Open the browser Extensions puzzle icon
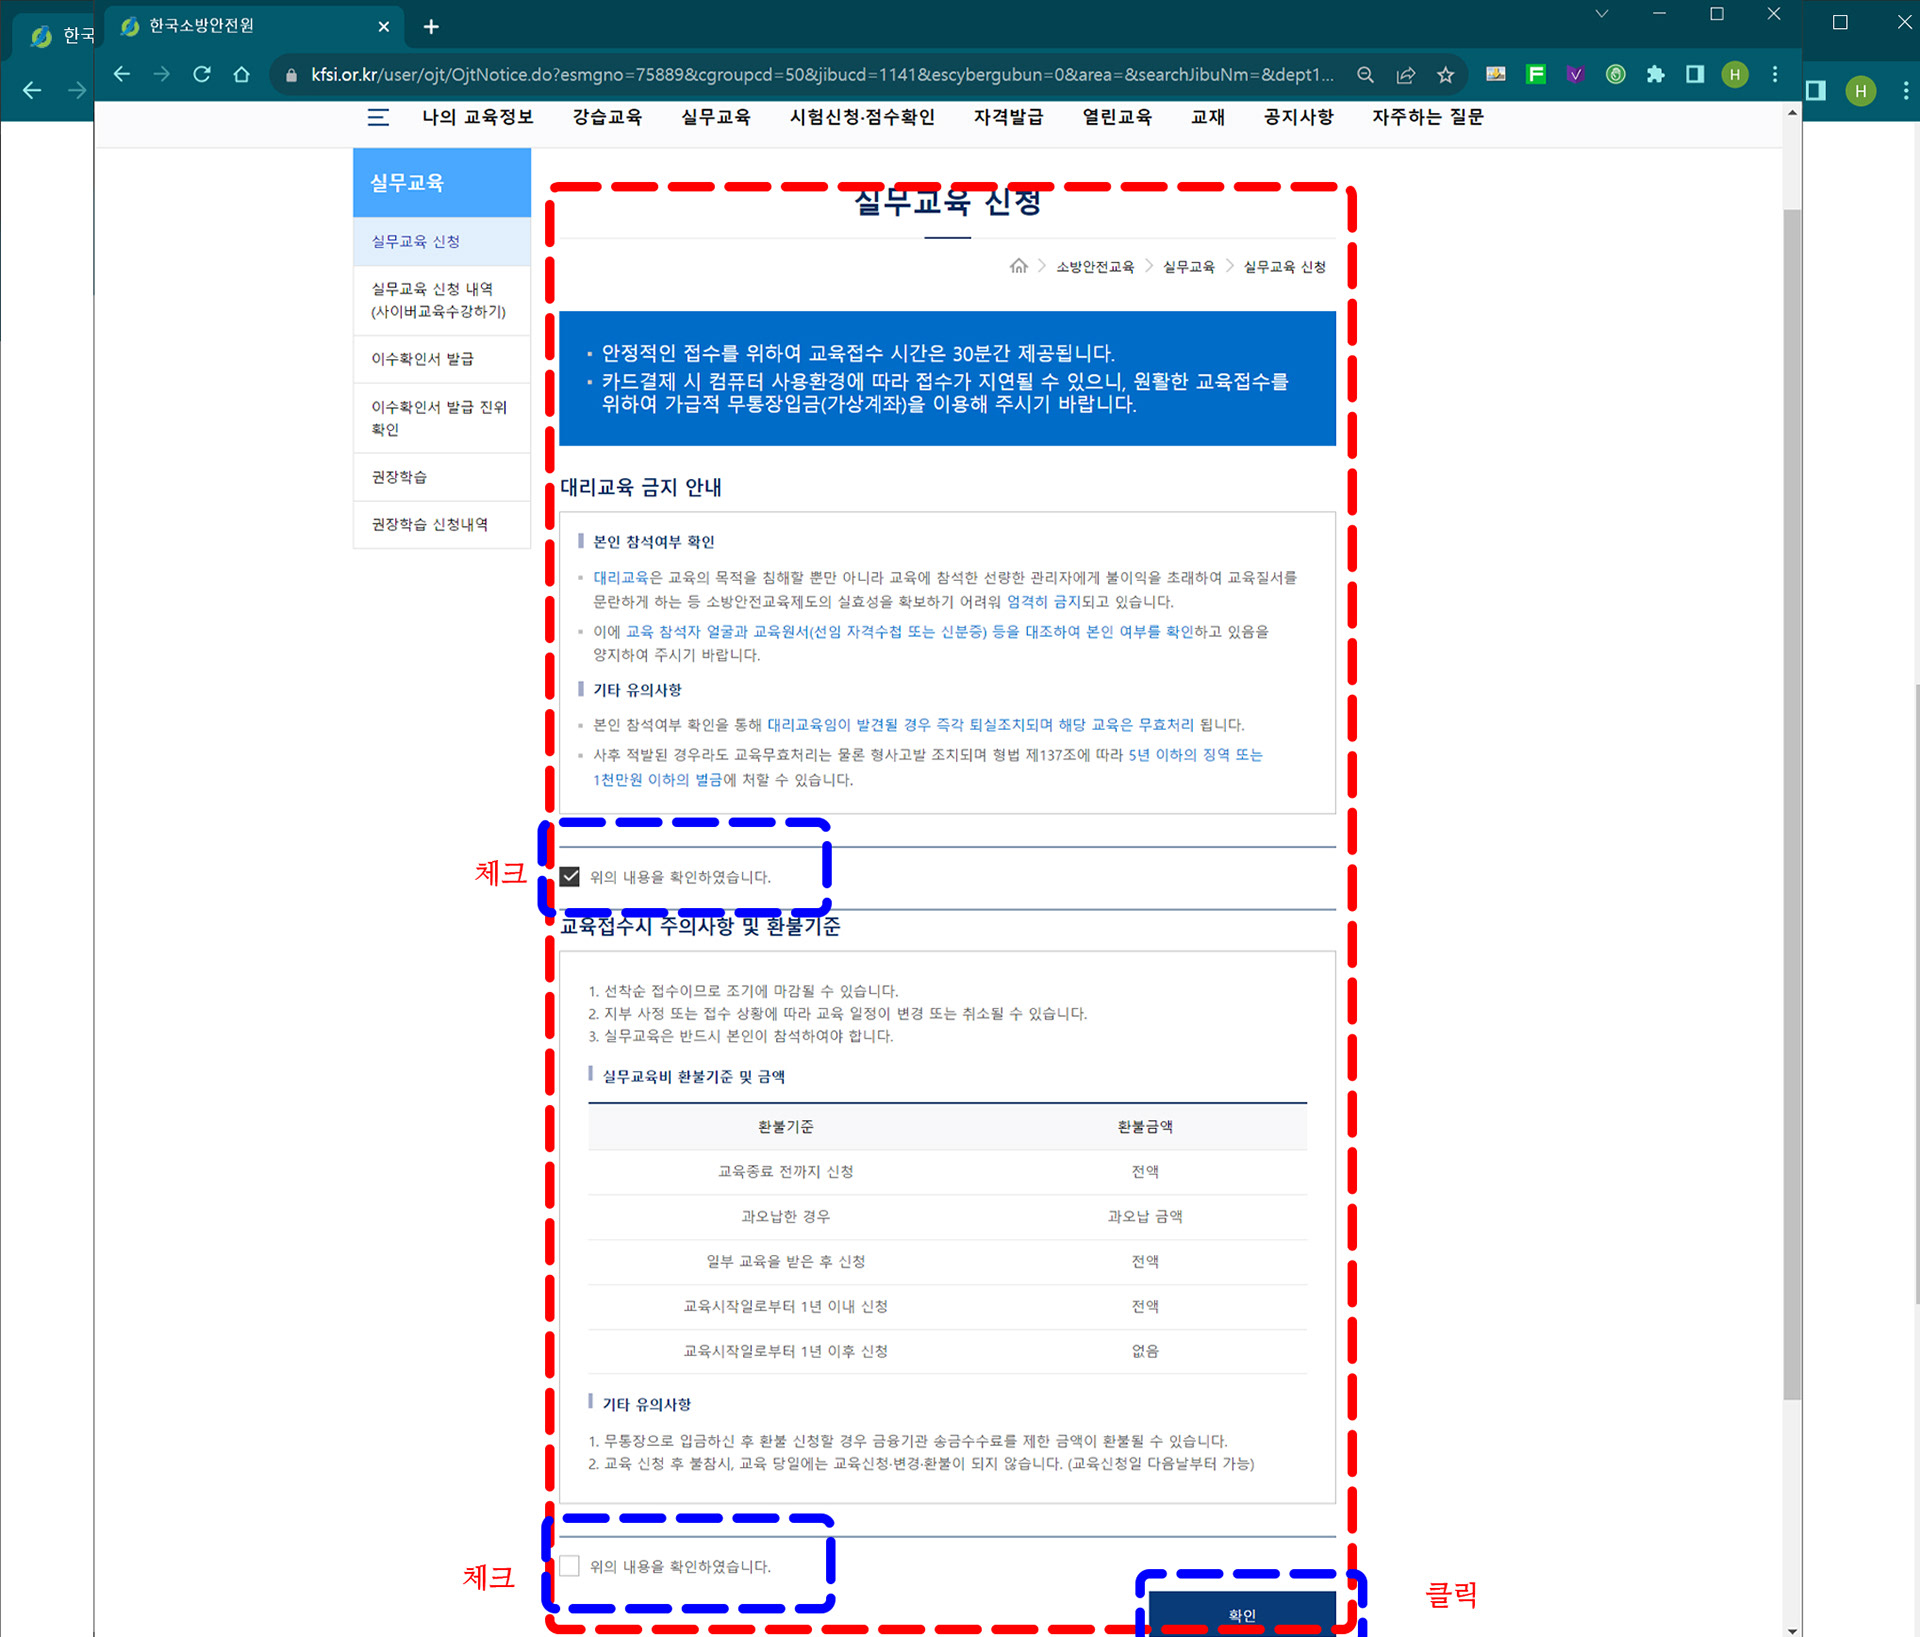The width and height of the screenshot is (1920, 1637). tap(1655, 74)
